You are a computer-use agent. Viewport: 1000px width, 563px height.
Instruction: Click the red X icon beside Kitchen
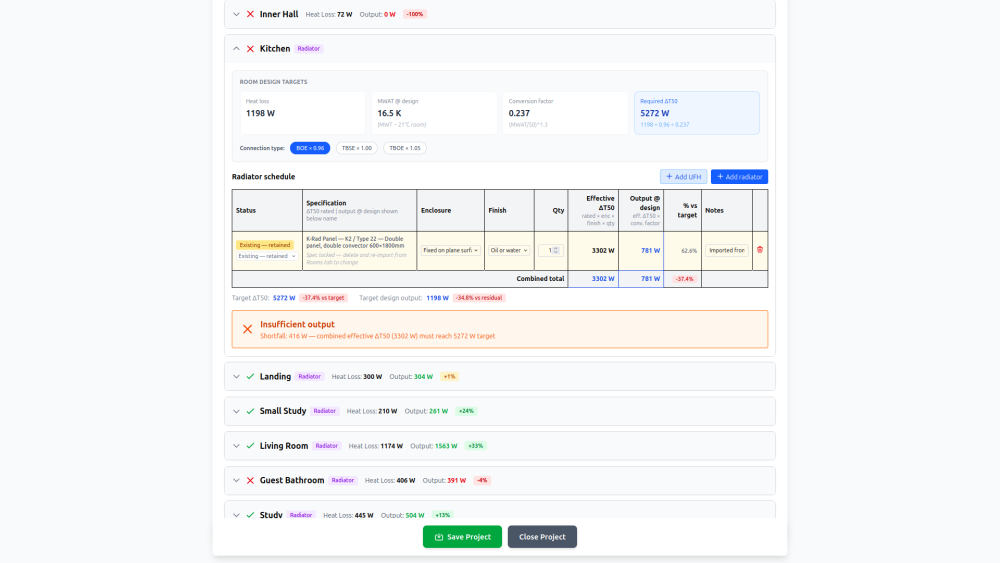[x=250, y=48]
